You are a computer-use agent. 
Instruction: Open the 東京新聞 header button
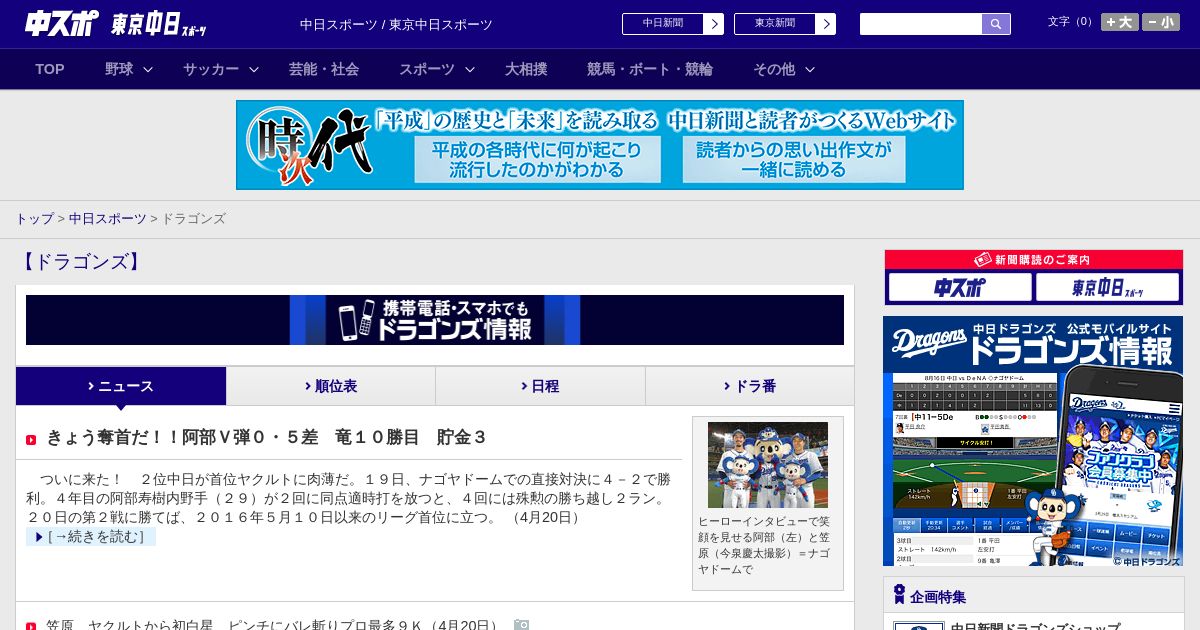tap(784, 24)
